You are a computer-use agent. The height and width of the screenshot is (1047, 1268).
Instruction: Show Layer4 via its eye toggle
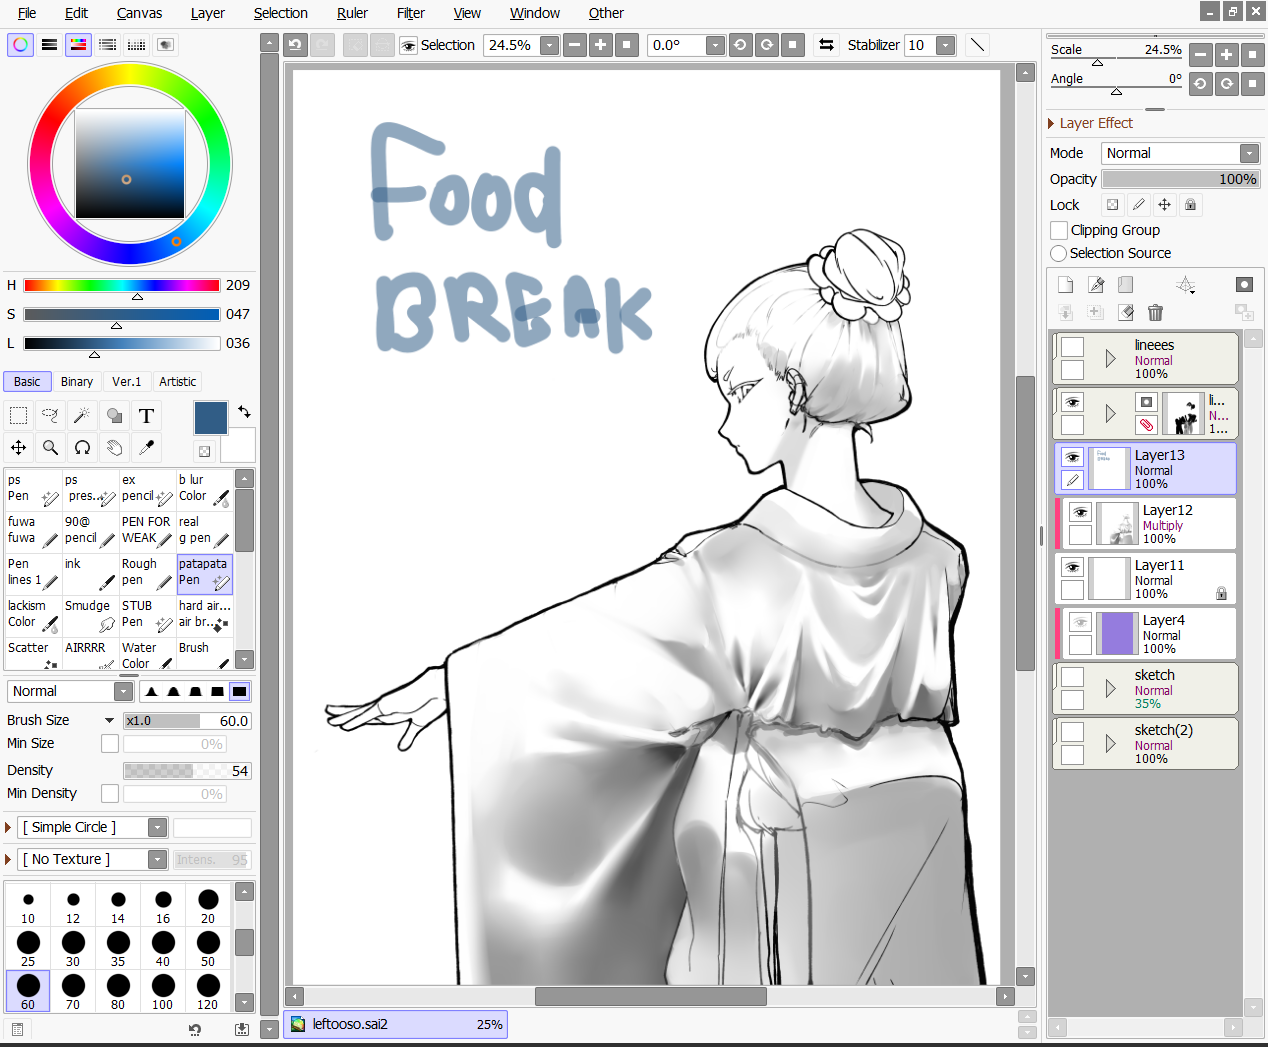[x=1080, y=622]
